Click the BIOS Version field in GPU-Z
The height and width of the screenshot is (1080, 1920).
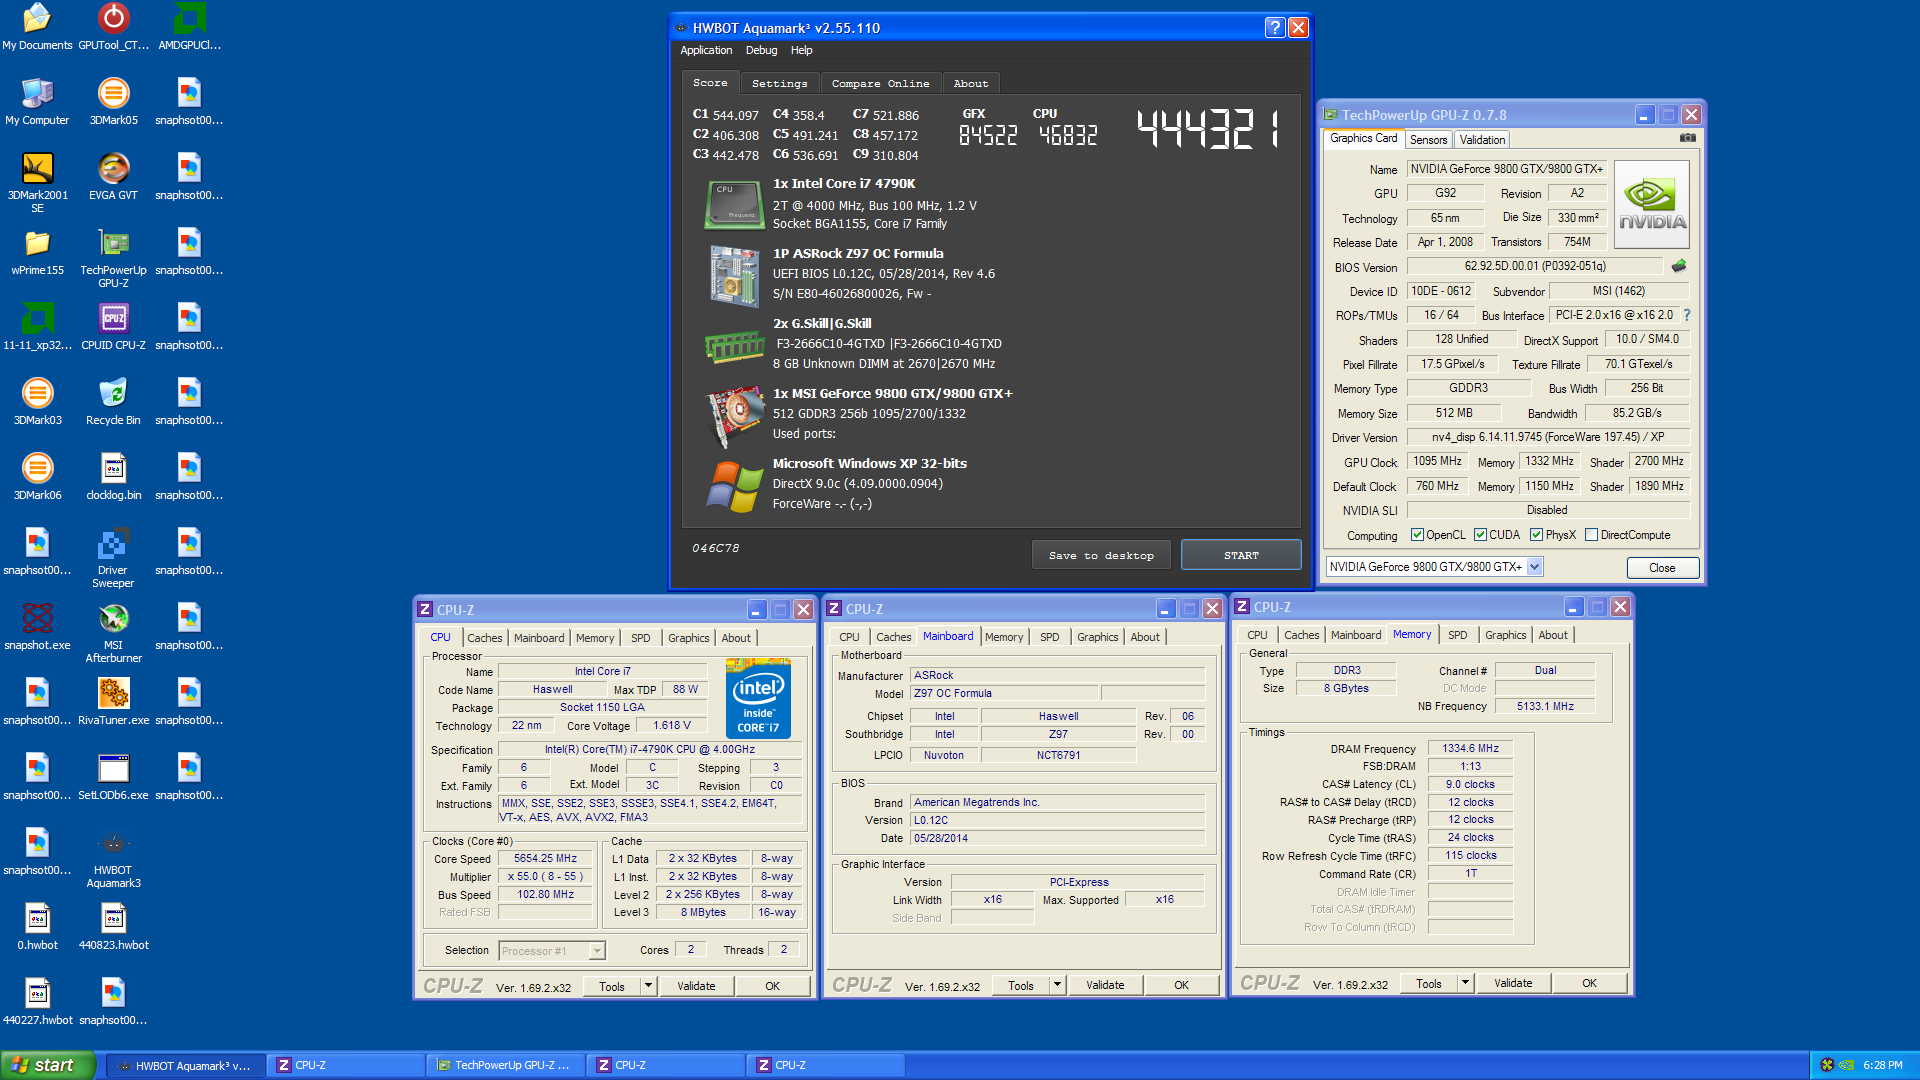click(x=1534, y=266)
